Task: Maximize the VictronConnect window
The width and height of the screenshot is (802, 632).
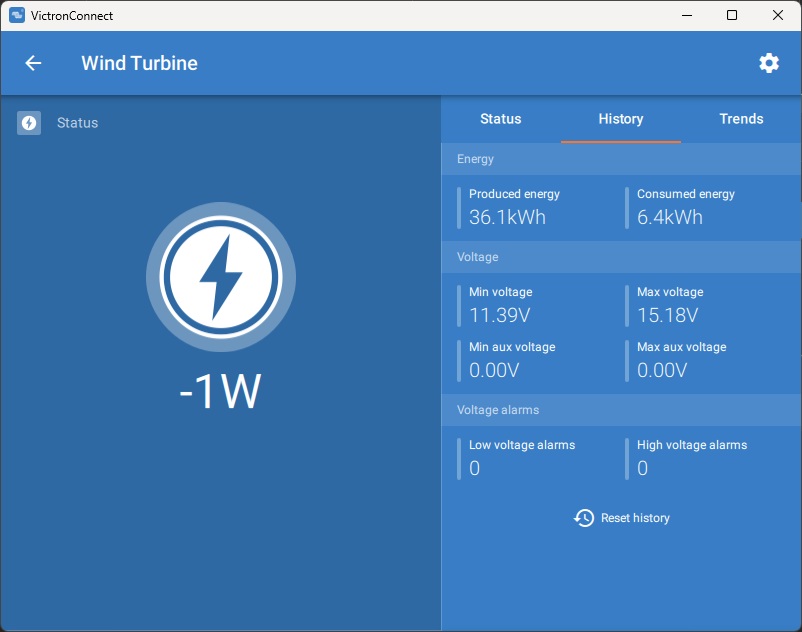Action: (x=732, y=15)
